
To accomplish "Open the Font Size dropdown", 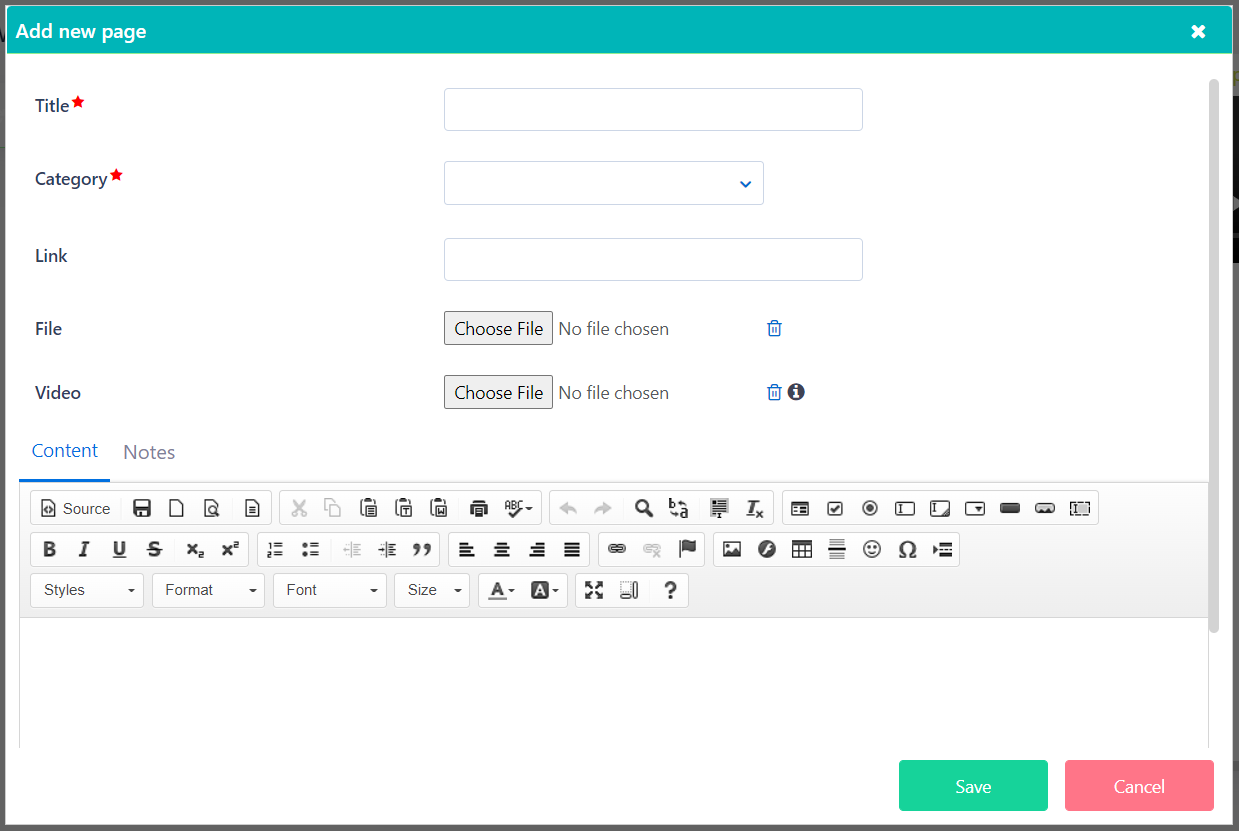I will (432, 590).
